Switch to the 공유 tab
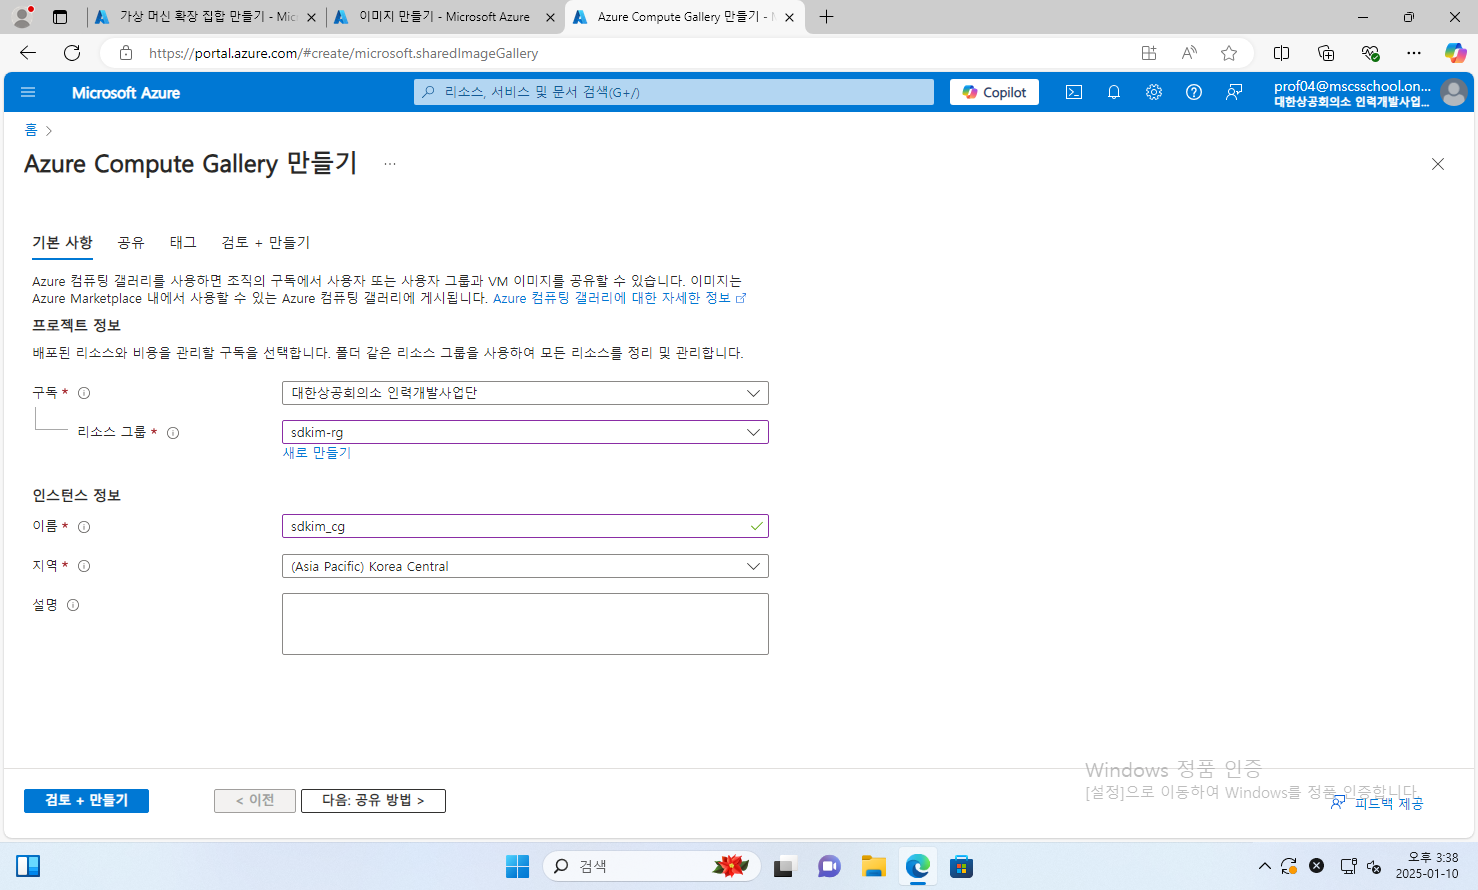Image resolution: width=1478 pixels, height=890 pixels. coord(131,243)
